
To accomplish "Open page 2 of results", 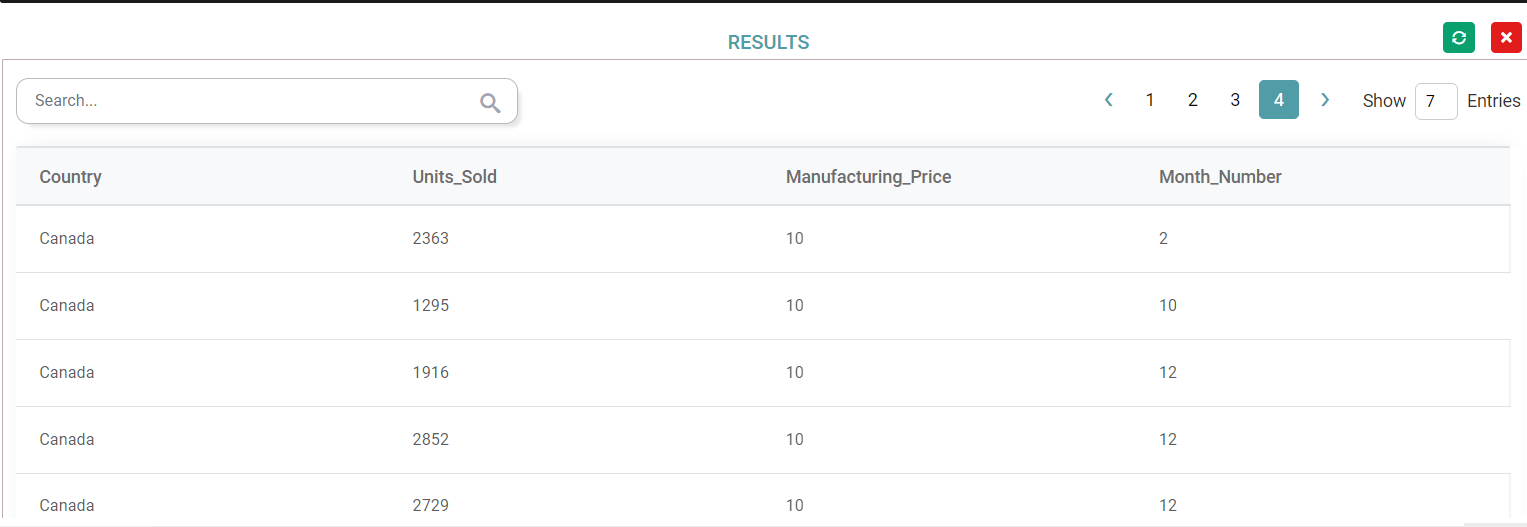I will (x=1192, y=100).
